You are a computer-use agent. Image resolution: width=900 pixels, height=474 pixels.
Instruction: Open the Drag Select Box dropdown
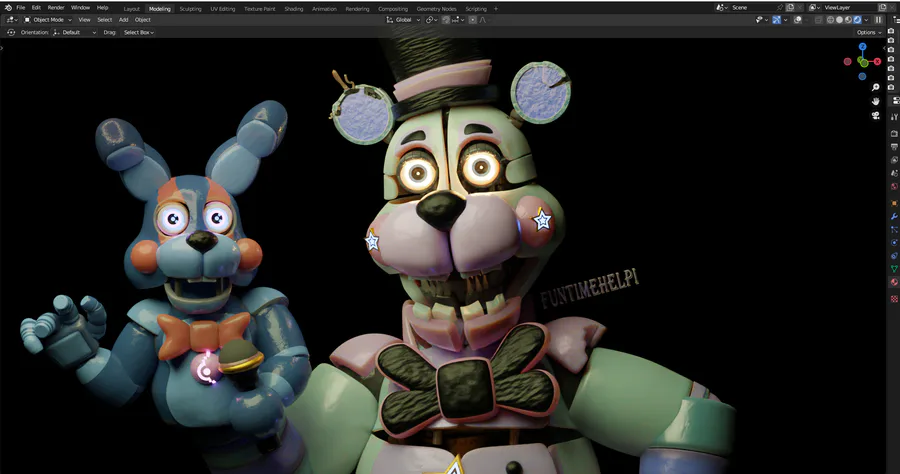click(139, 32)
